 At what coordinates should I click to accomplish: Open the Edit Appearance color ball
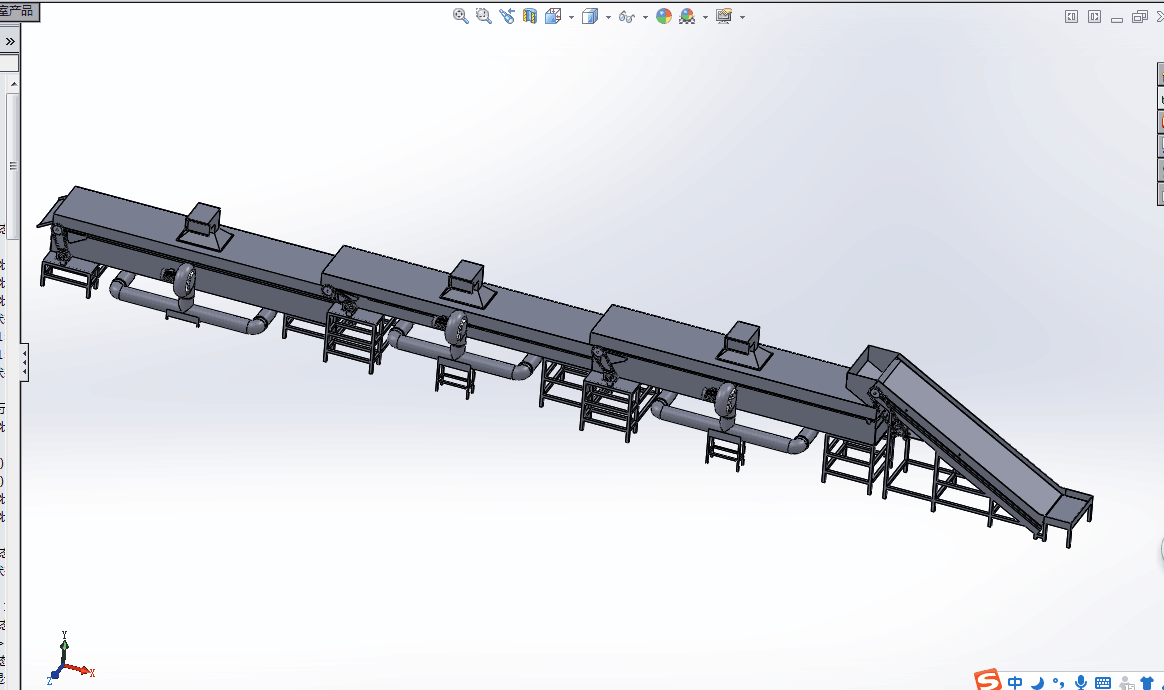pyautogui.click(x=664, y=16)
